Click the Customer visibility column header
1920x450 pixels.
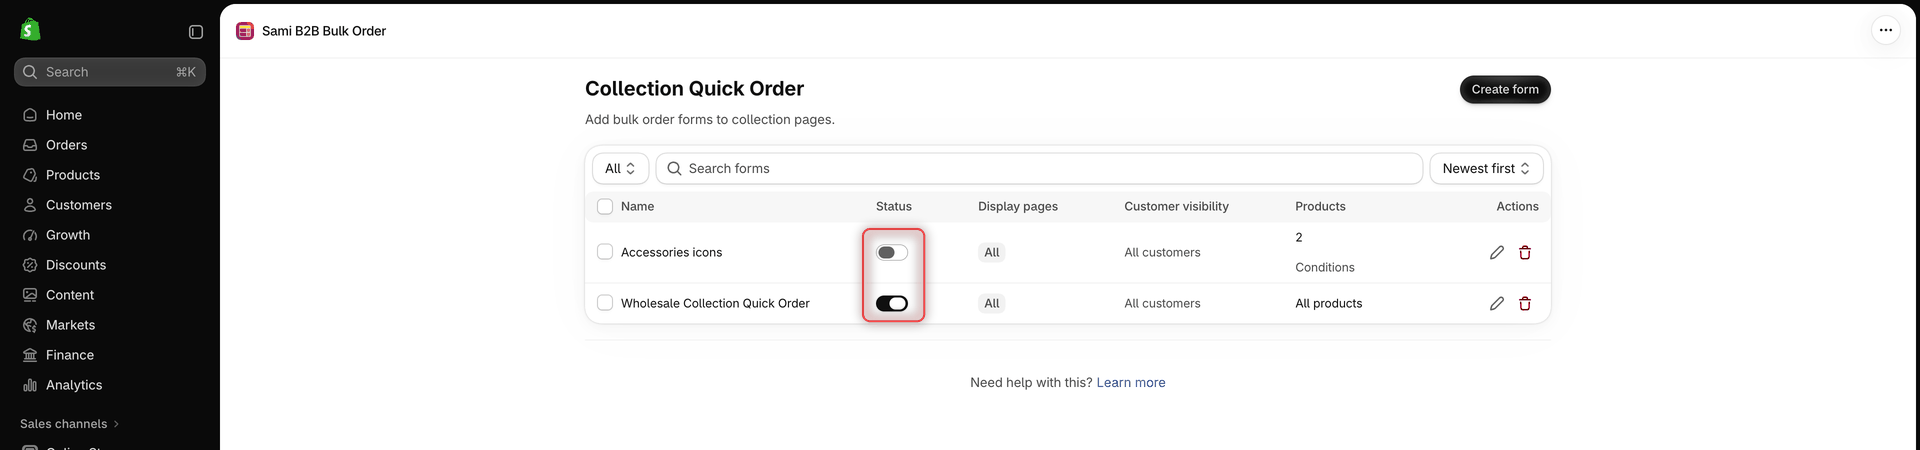[1176, 206]
